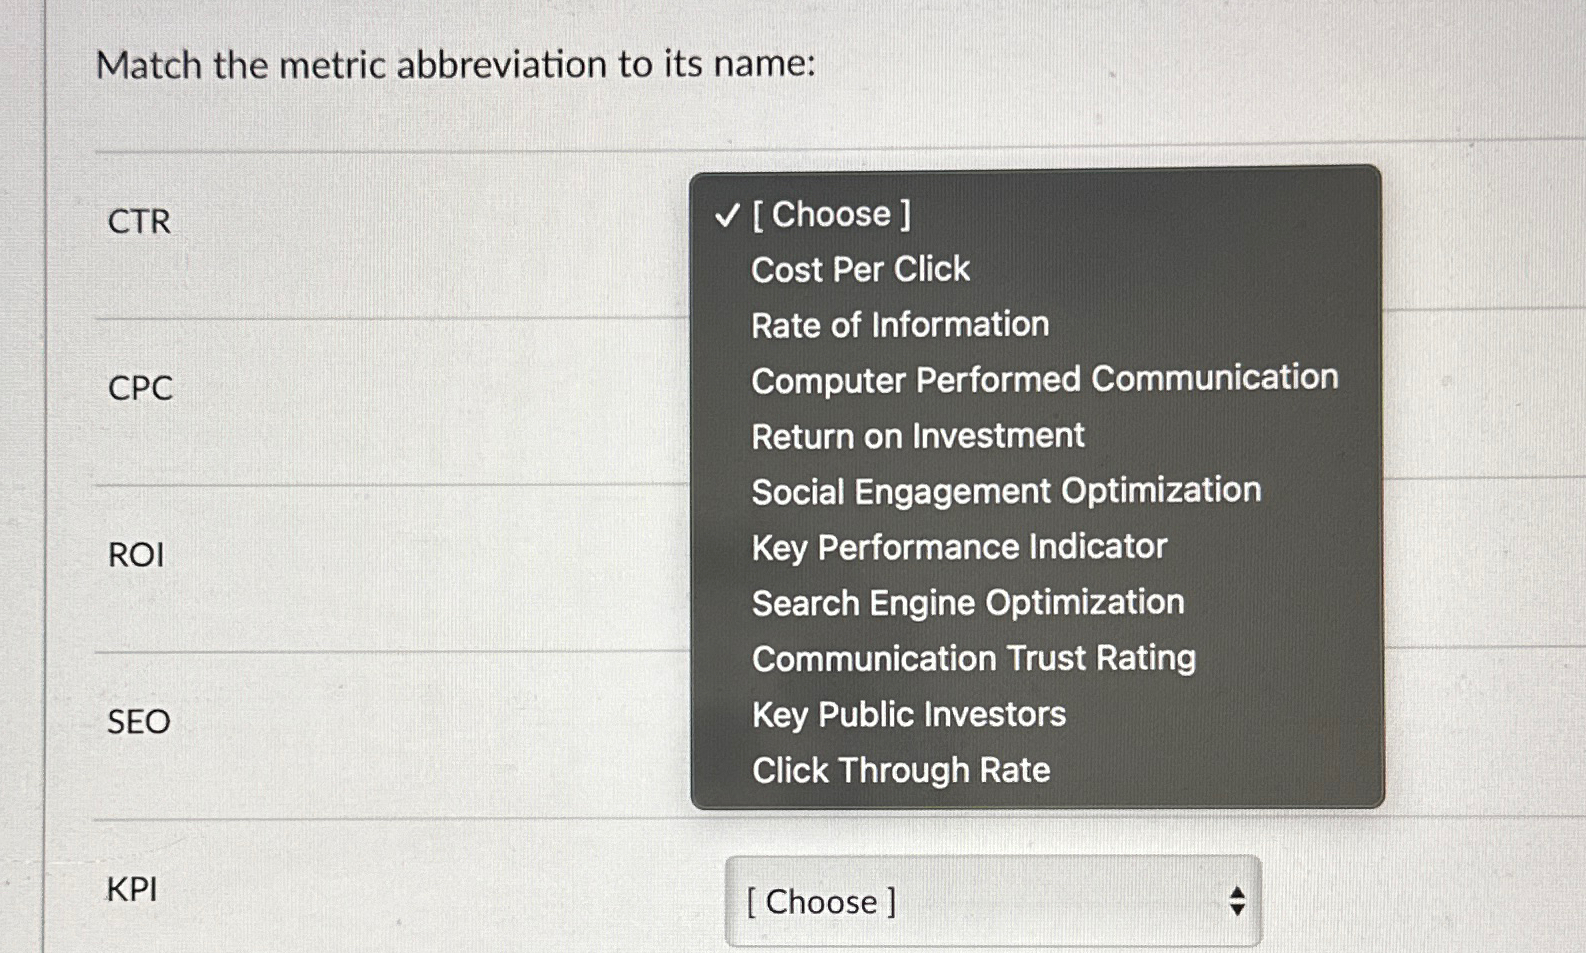Click the ROI abbreviation label
This screenshot has width=1586, height=953.
pos(135,555)
